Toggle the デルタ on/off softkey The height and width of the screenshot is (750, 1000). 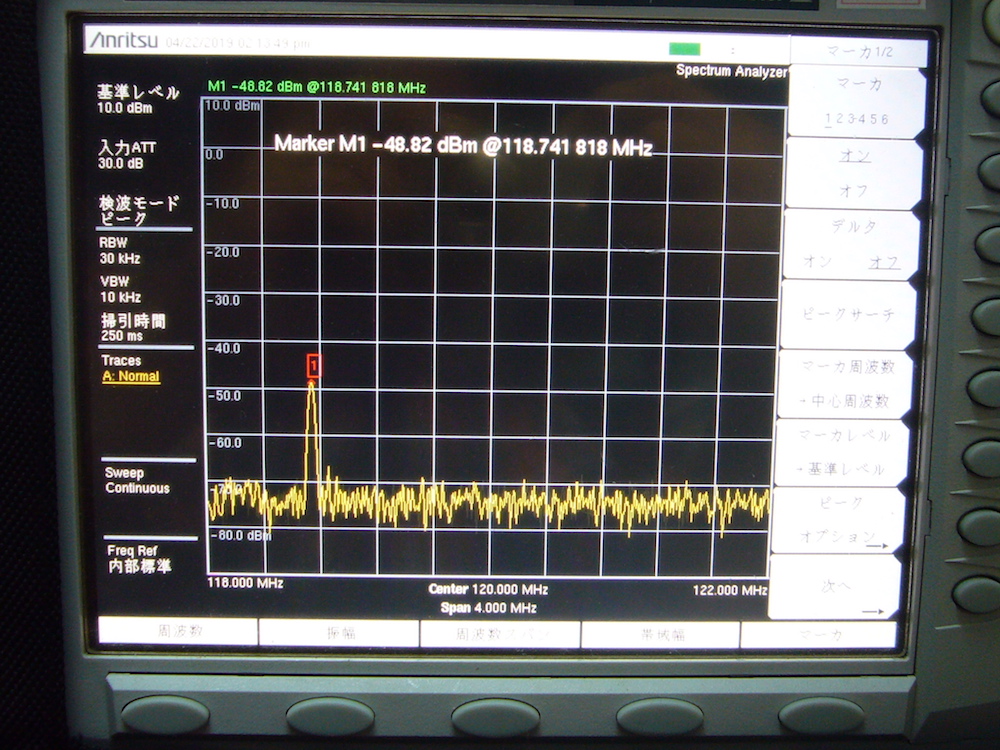click(852, 245)
